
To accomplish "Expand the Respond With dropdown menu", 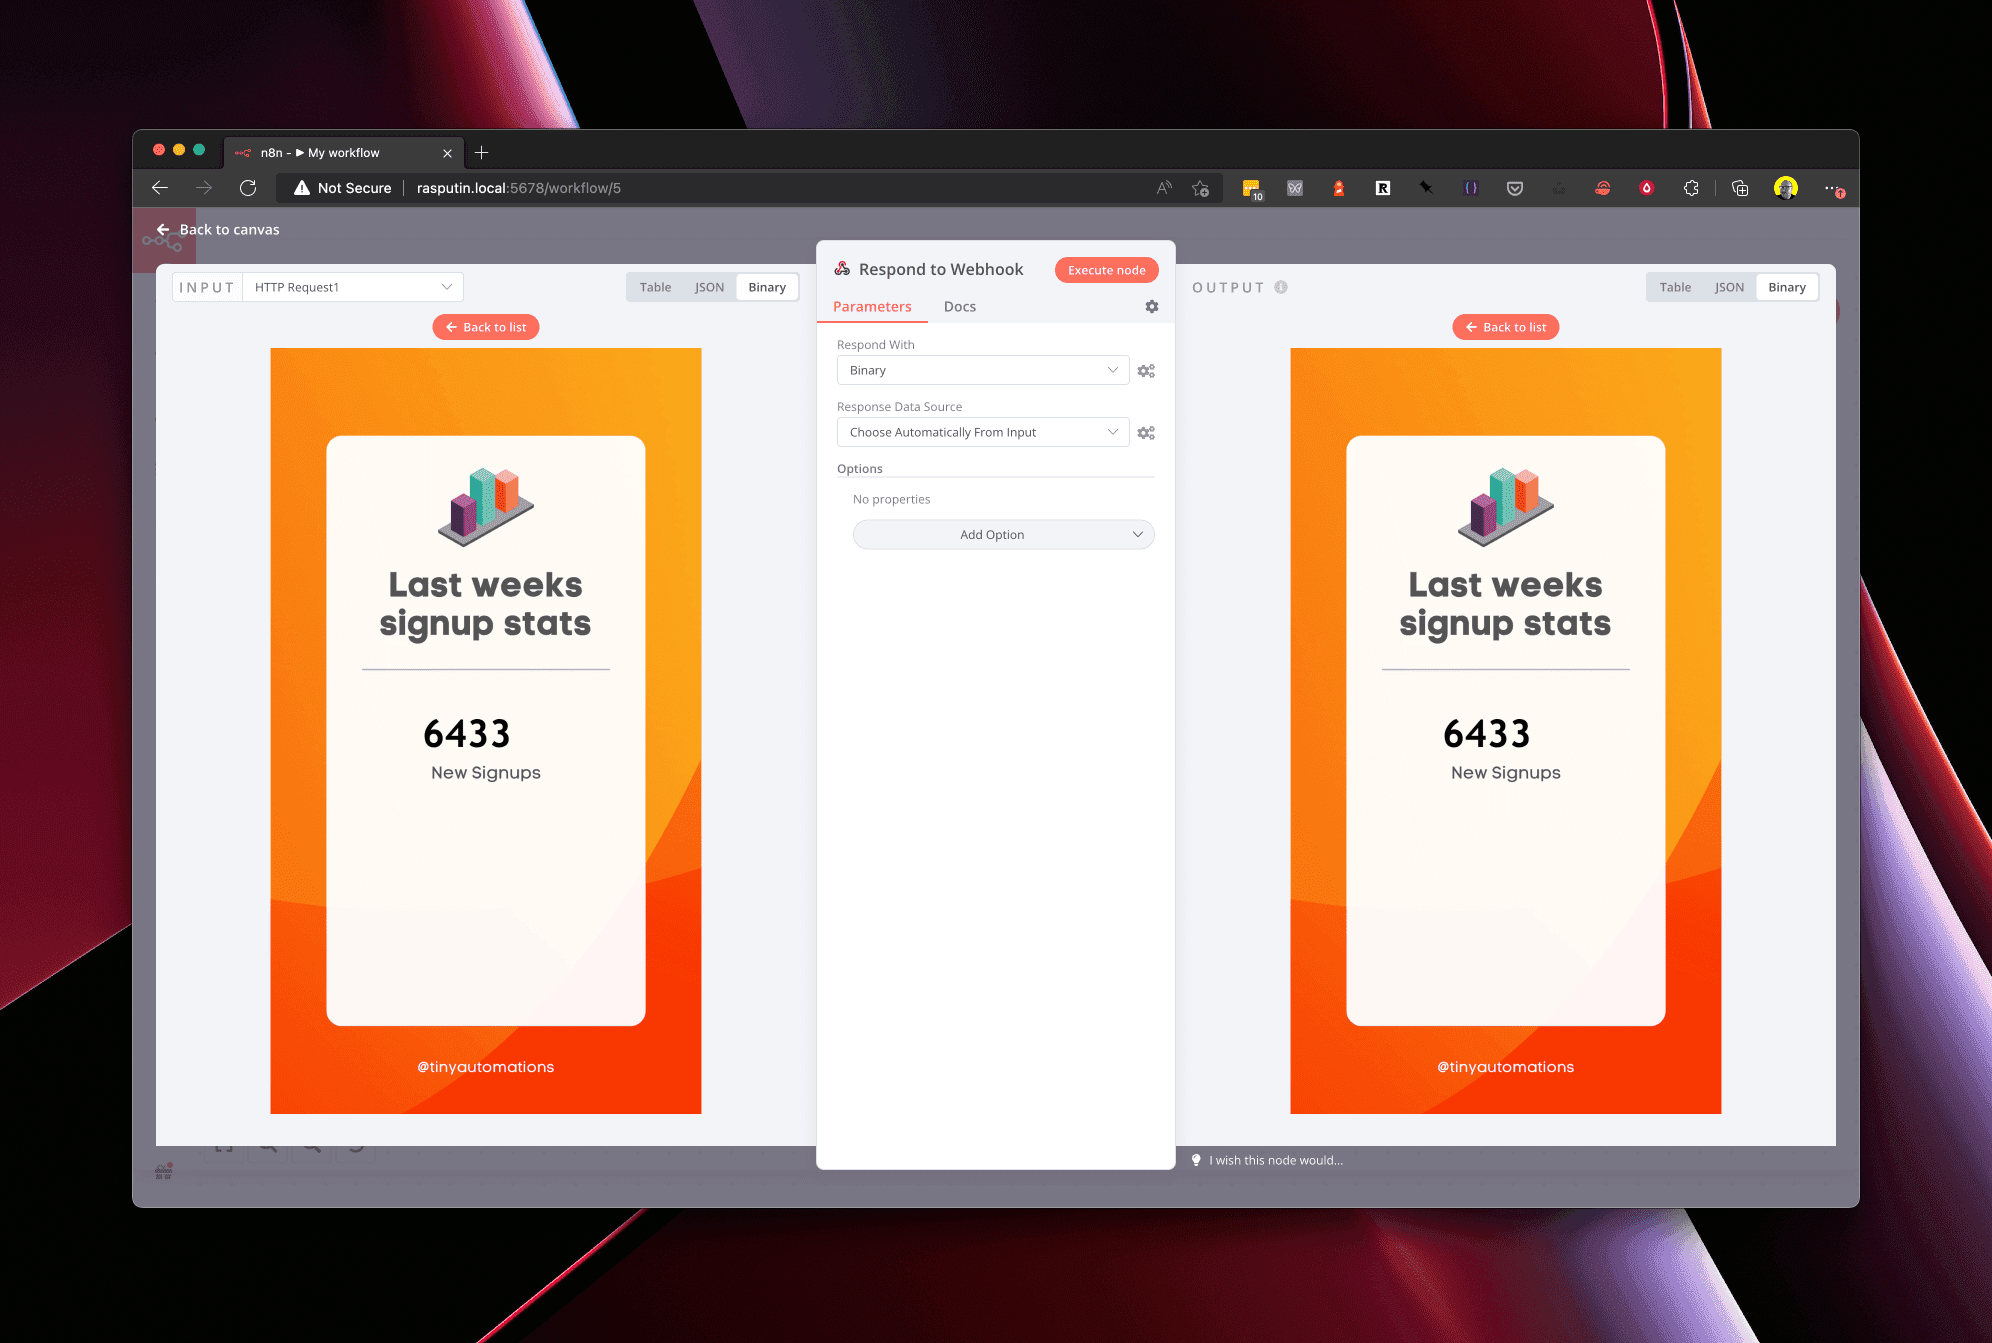I will 982,370.
